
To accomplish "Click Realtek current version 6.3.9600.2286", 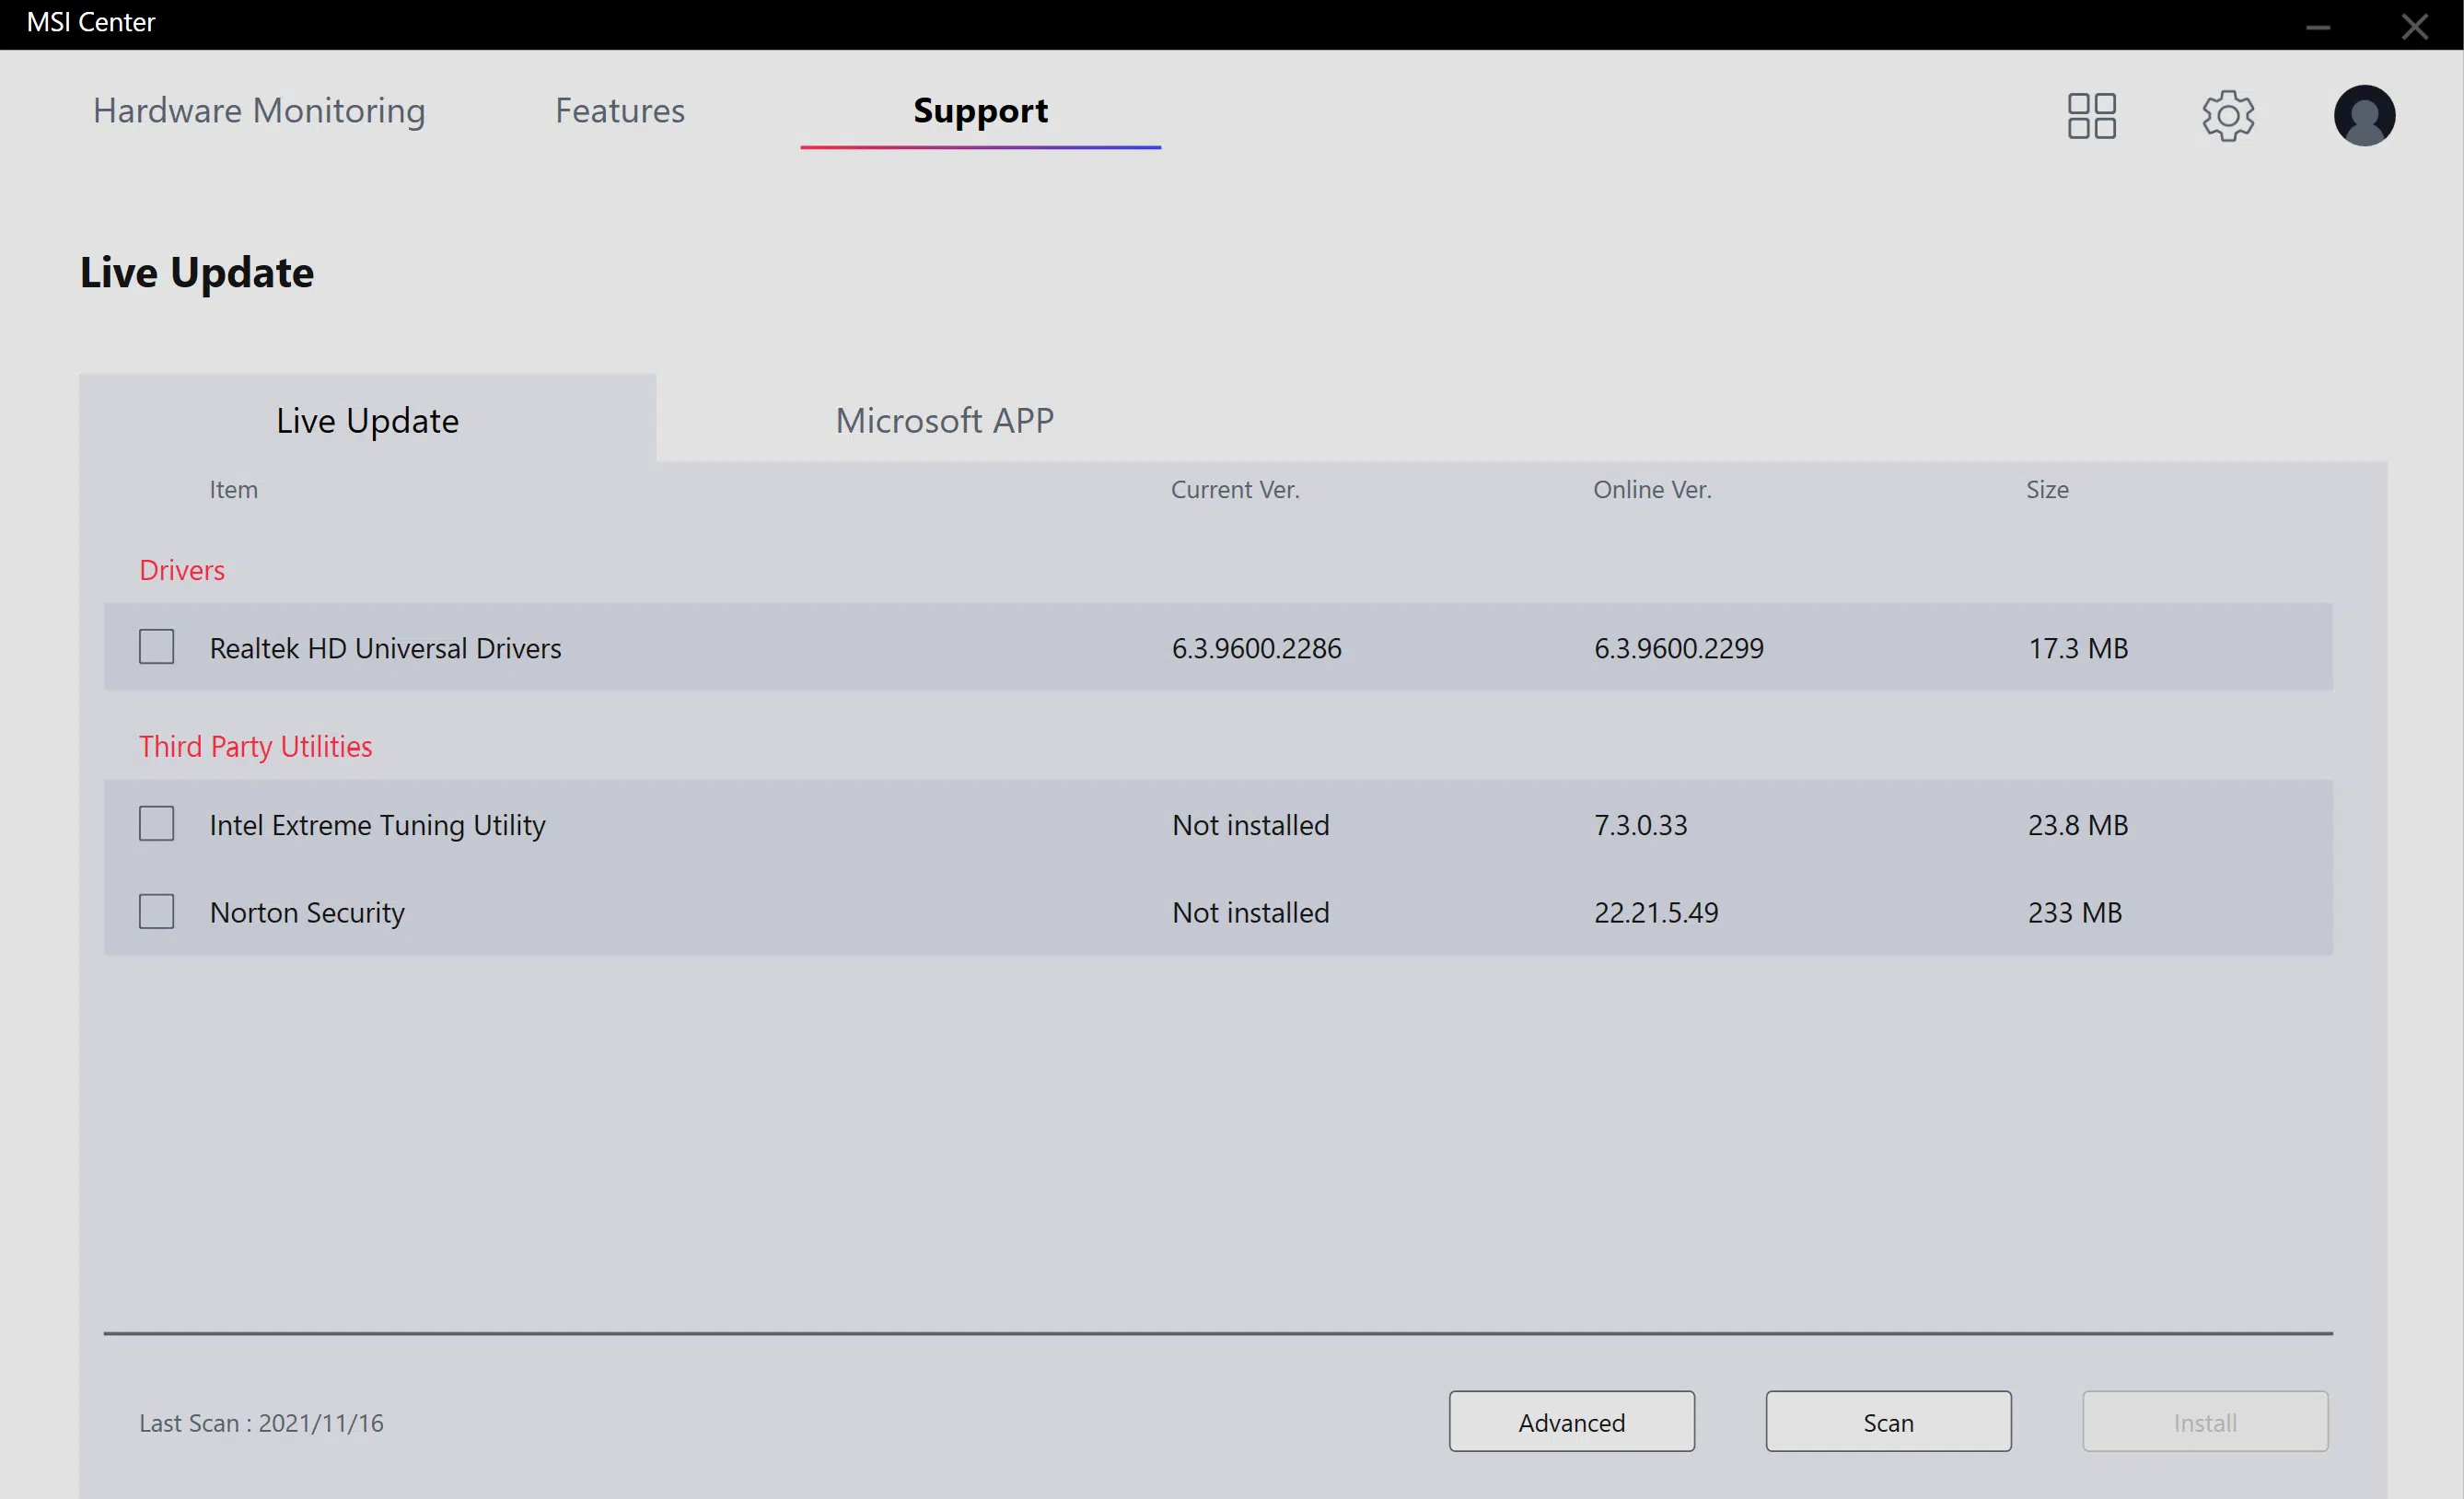I will (x=1256, y=648).
